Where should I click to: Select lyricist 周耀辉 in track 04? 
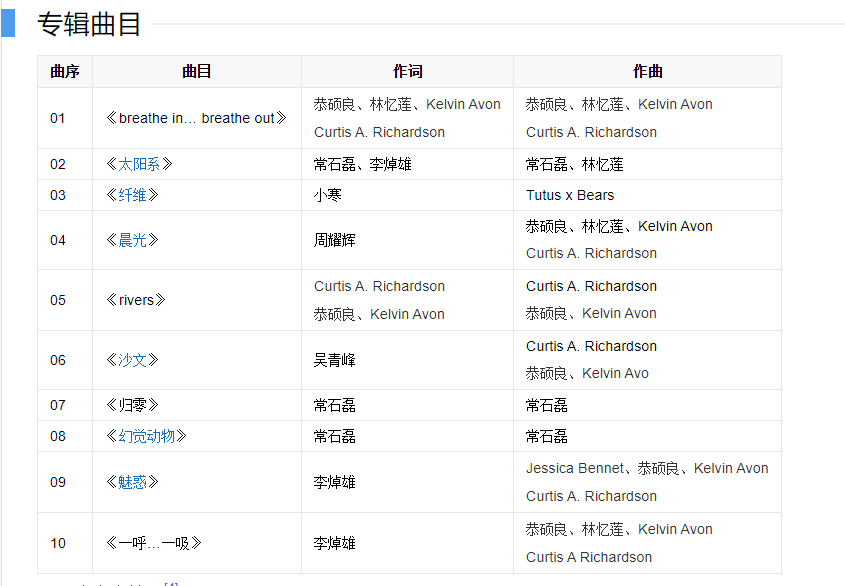tap(335, 240)
